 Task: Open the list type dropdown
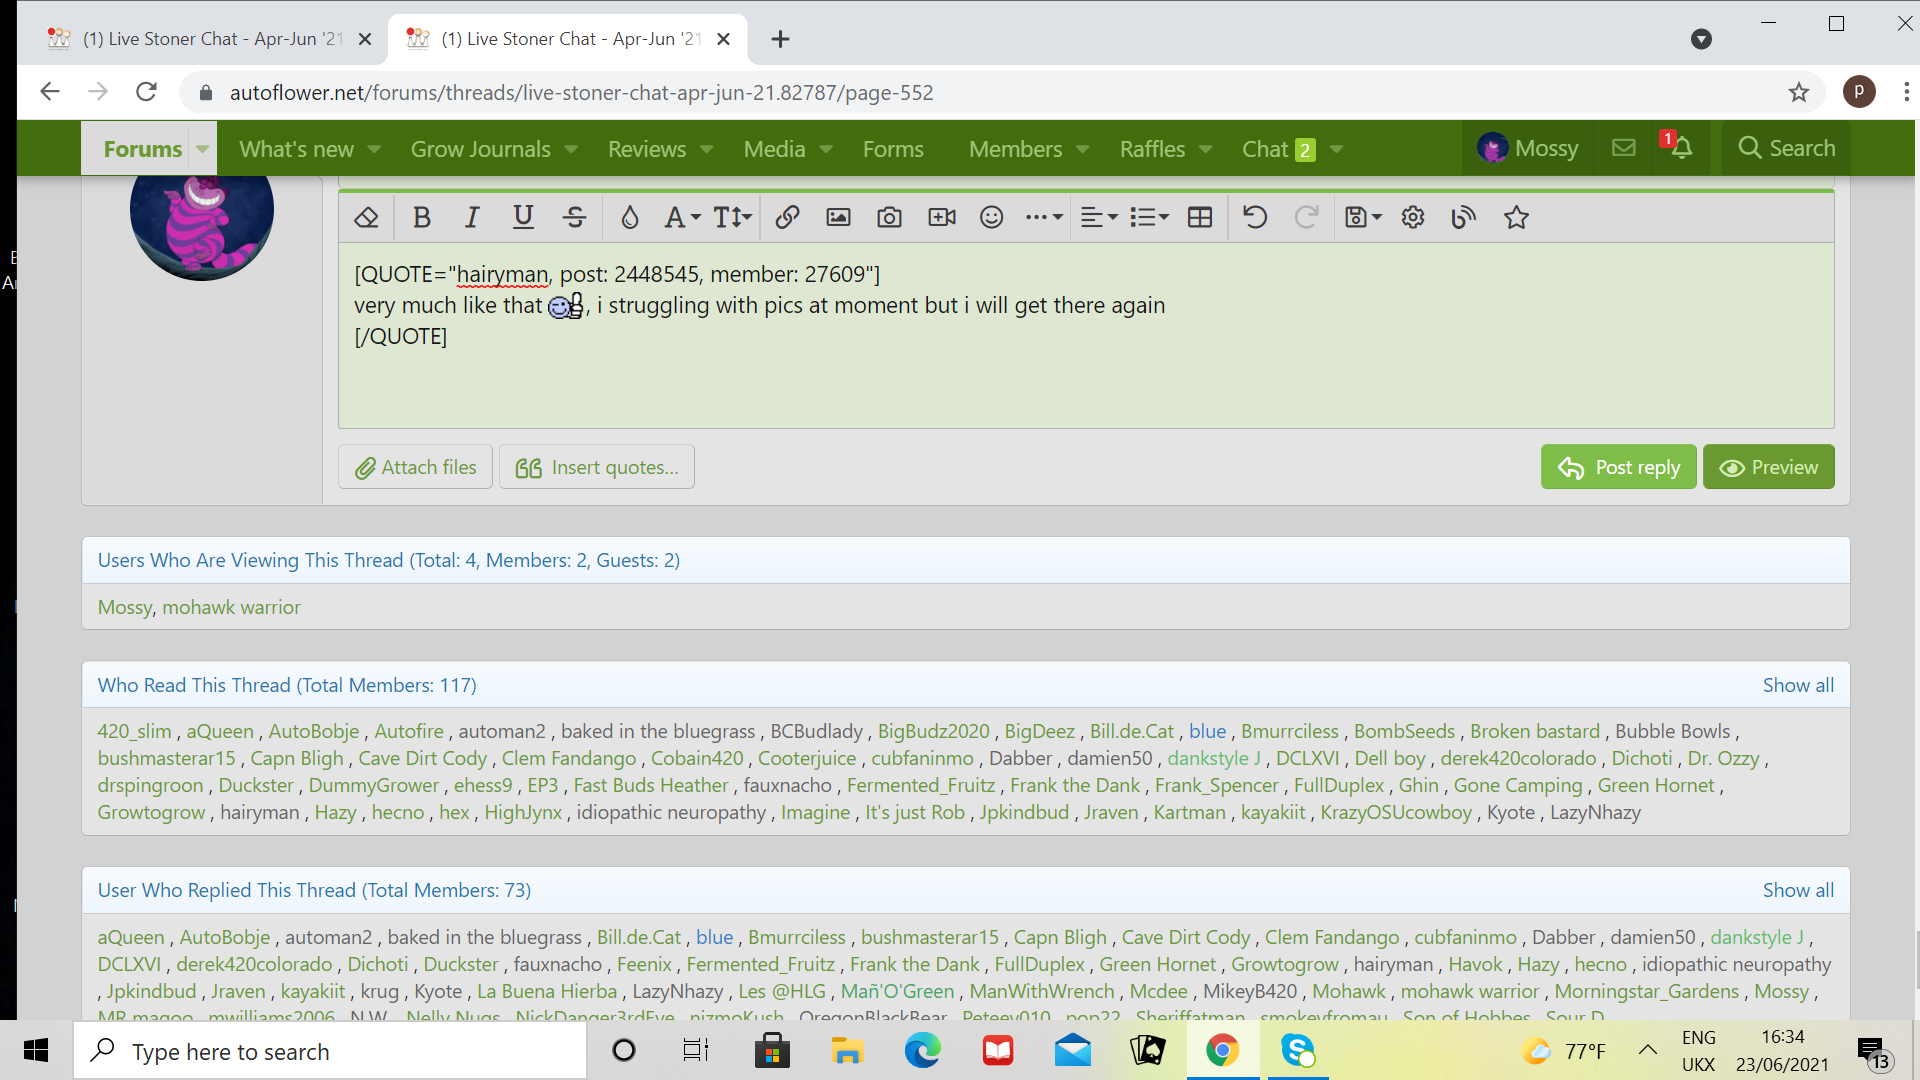[1149, 217]
